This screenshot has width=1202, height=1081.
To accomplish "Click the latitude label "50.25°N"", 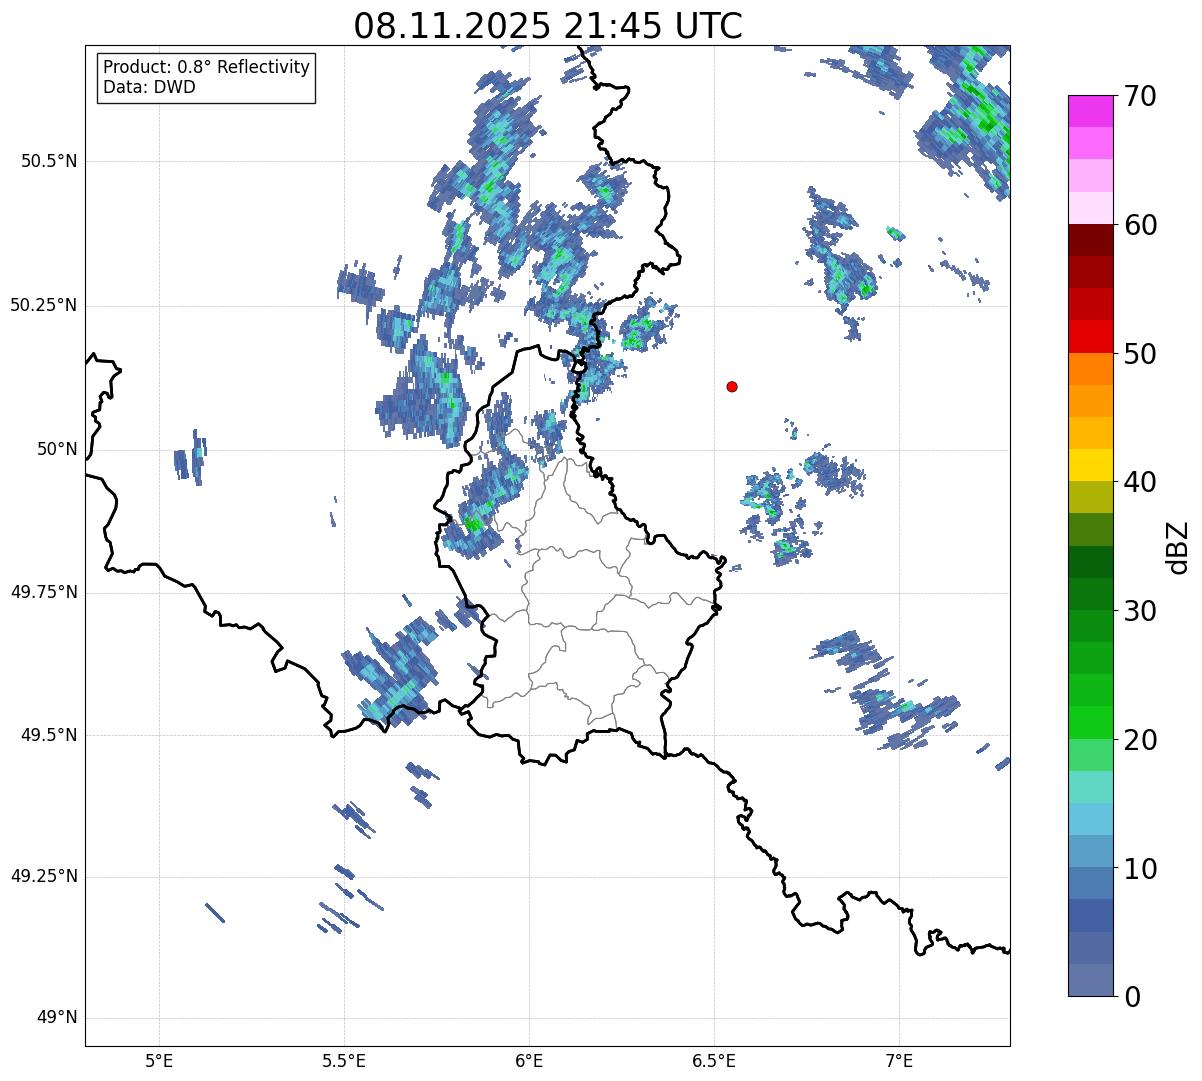I will pos(44,305).
